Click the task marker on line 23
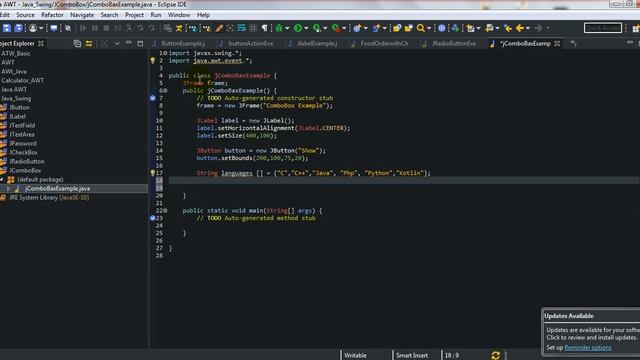This screenshot has width=640, height=360. click(x=153, y=218)
